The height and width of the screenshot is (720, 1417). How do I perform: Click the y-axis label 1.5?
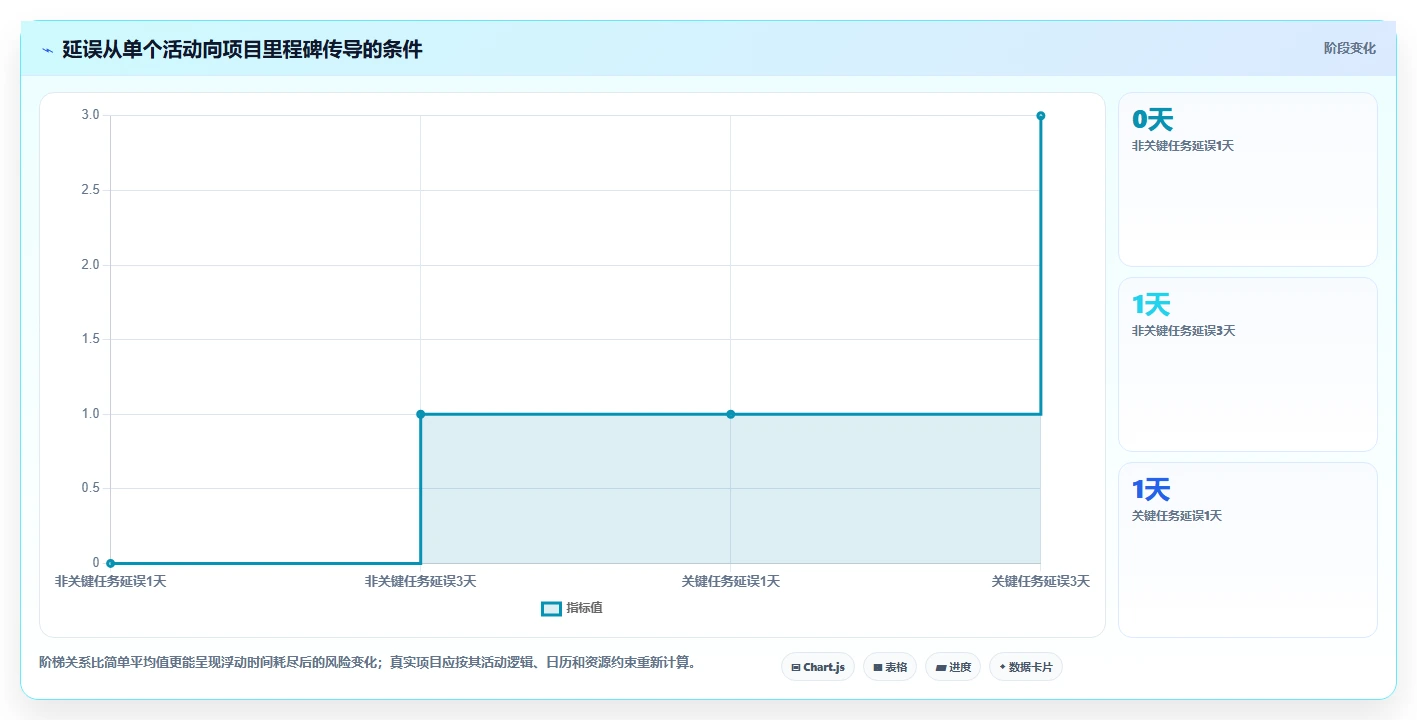click(90, 339)
